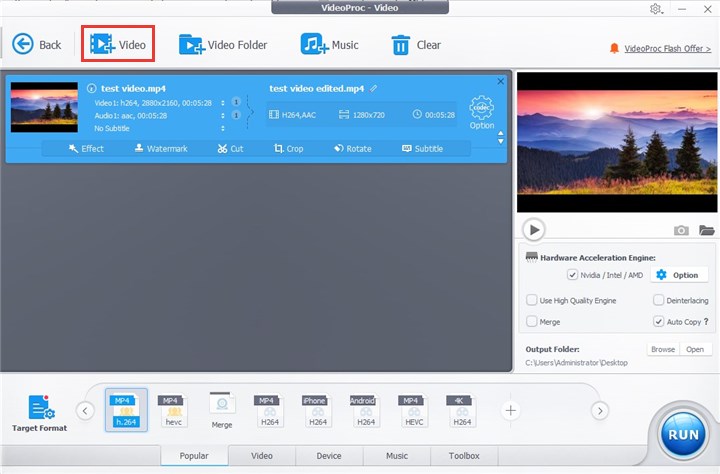Take a snapshot with camera icon
Screen dimensions: 720x474
(x=681, y=230)
